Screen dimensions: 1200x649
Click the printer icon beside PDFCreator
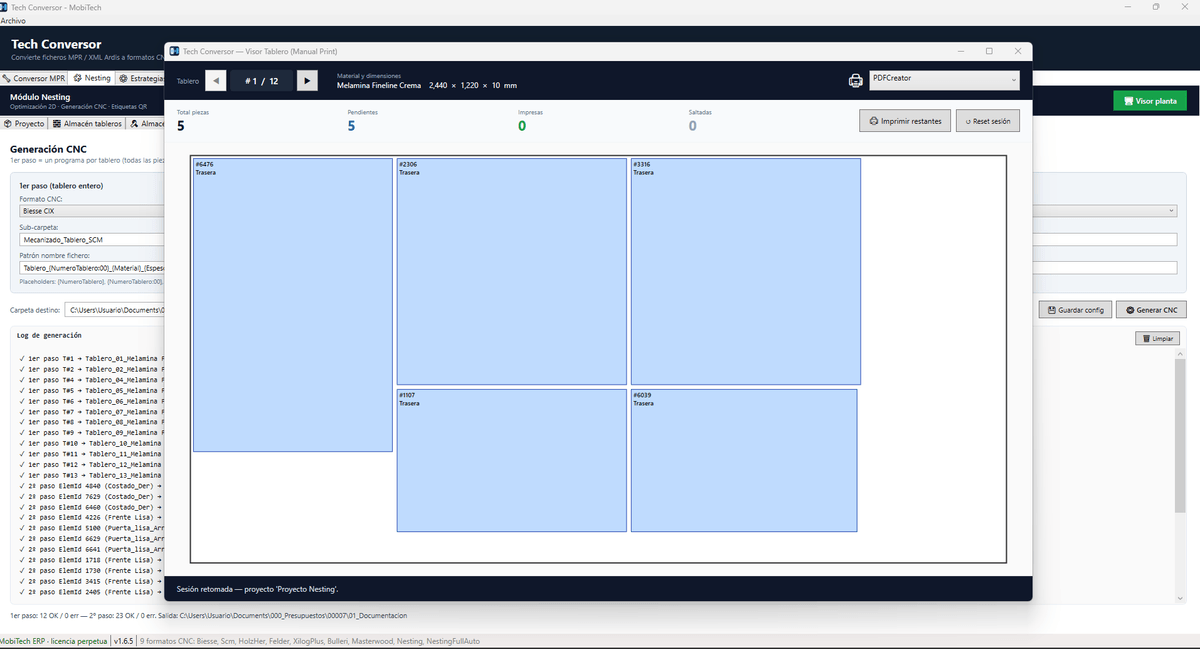click(x=856, y=81)
